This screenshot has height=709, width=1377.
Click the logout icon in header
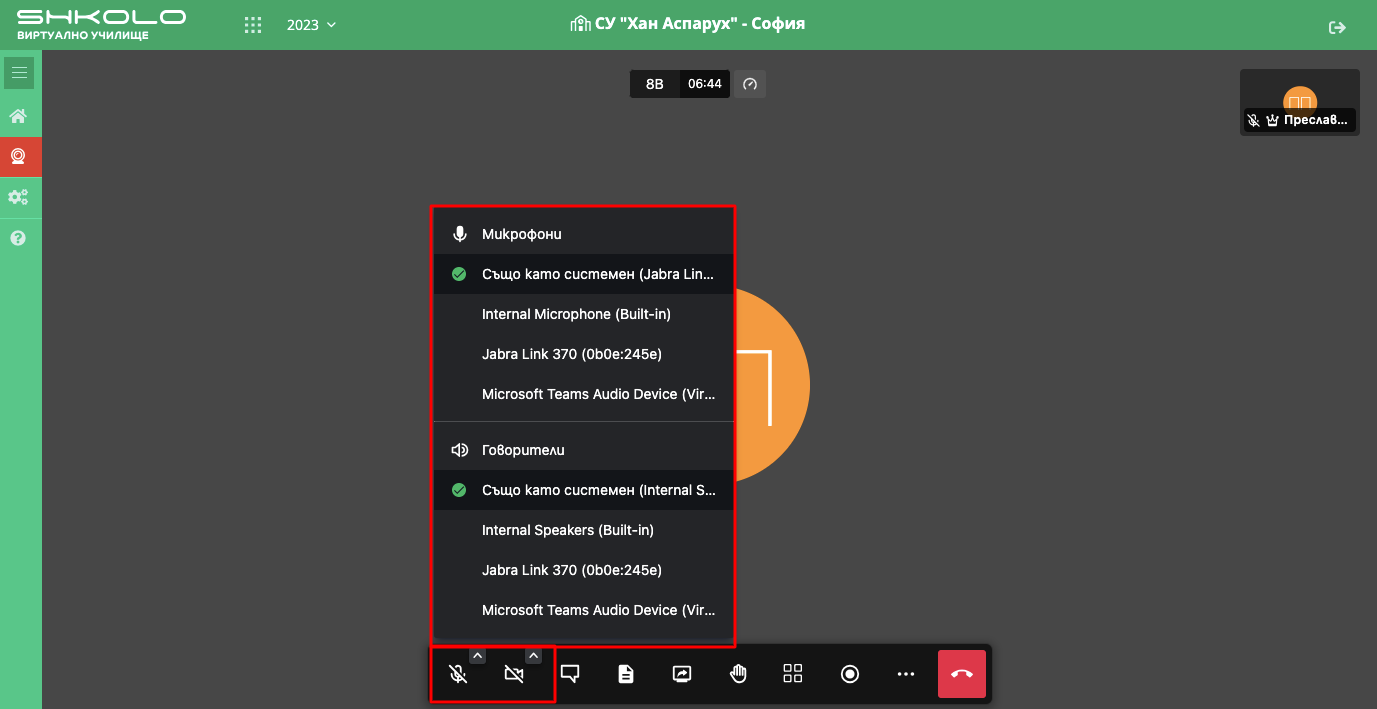1337,27
